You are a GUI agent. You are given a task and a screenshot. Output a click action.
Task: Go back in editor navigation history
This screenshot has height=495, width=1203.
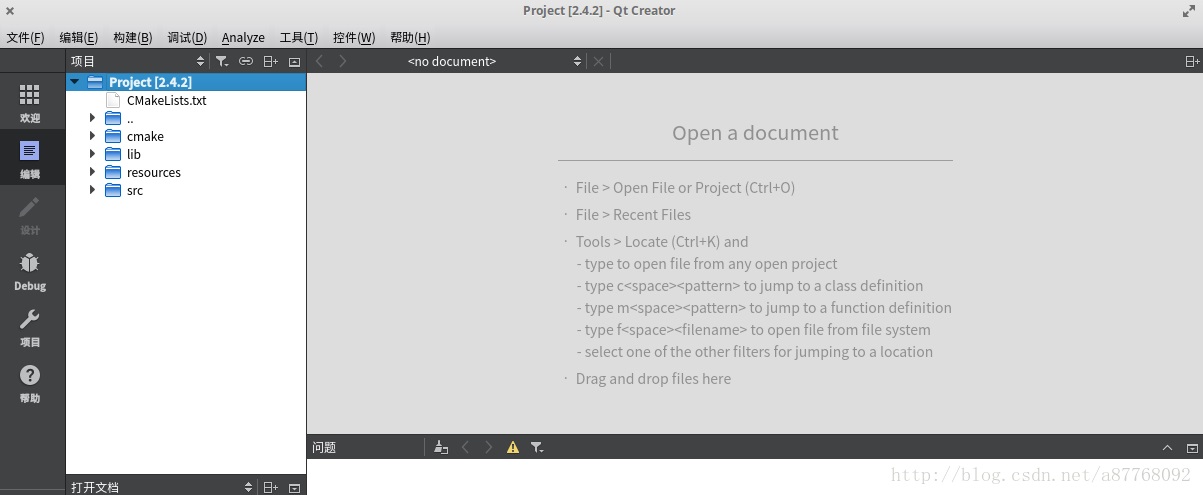coord(320,61)
